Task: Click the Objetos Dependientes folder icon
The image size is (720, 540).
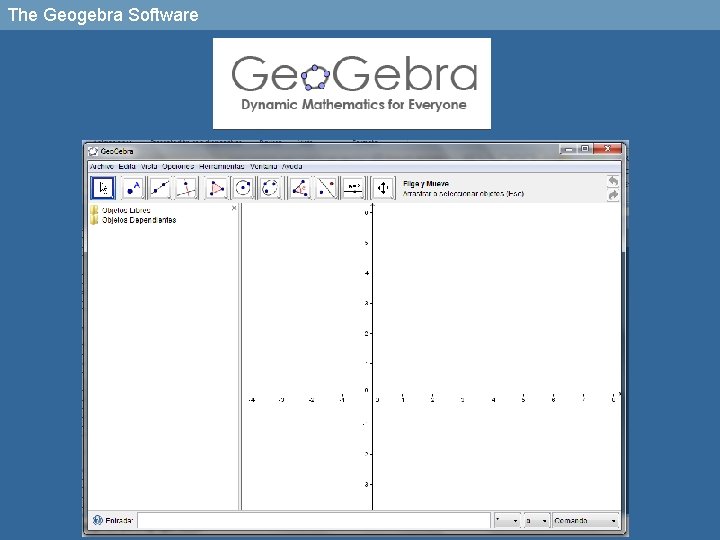Action: pyautogui.click(x=94, y=220)
